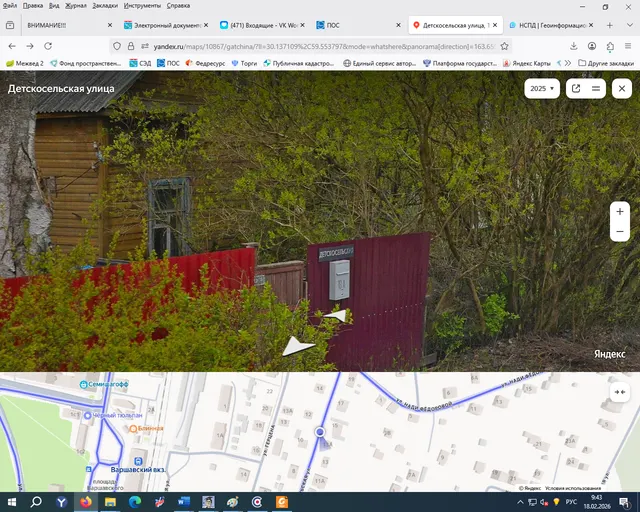Open the Правка menu
Screen dimensions: 640x512
[x=33, y=6]
